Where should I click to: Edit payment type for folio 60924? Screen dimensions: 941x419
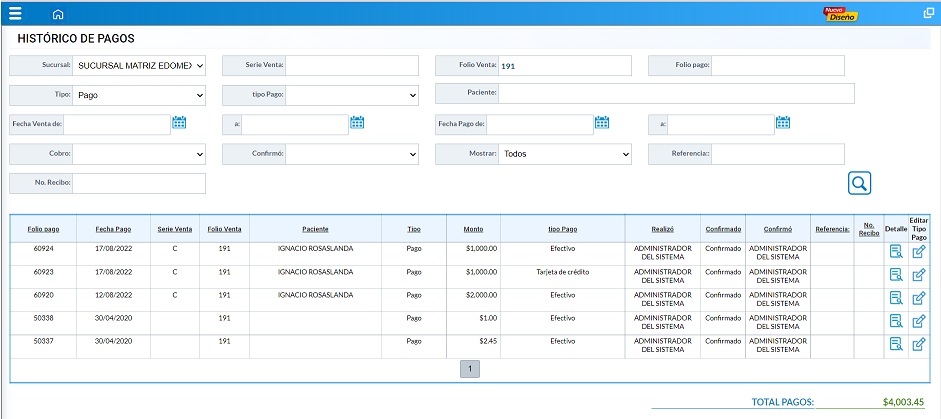(919, 252)
